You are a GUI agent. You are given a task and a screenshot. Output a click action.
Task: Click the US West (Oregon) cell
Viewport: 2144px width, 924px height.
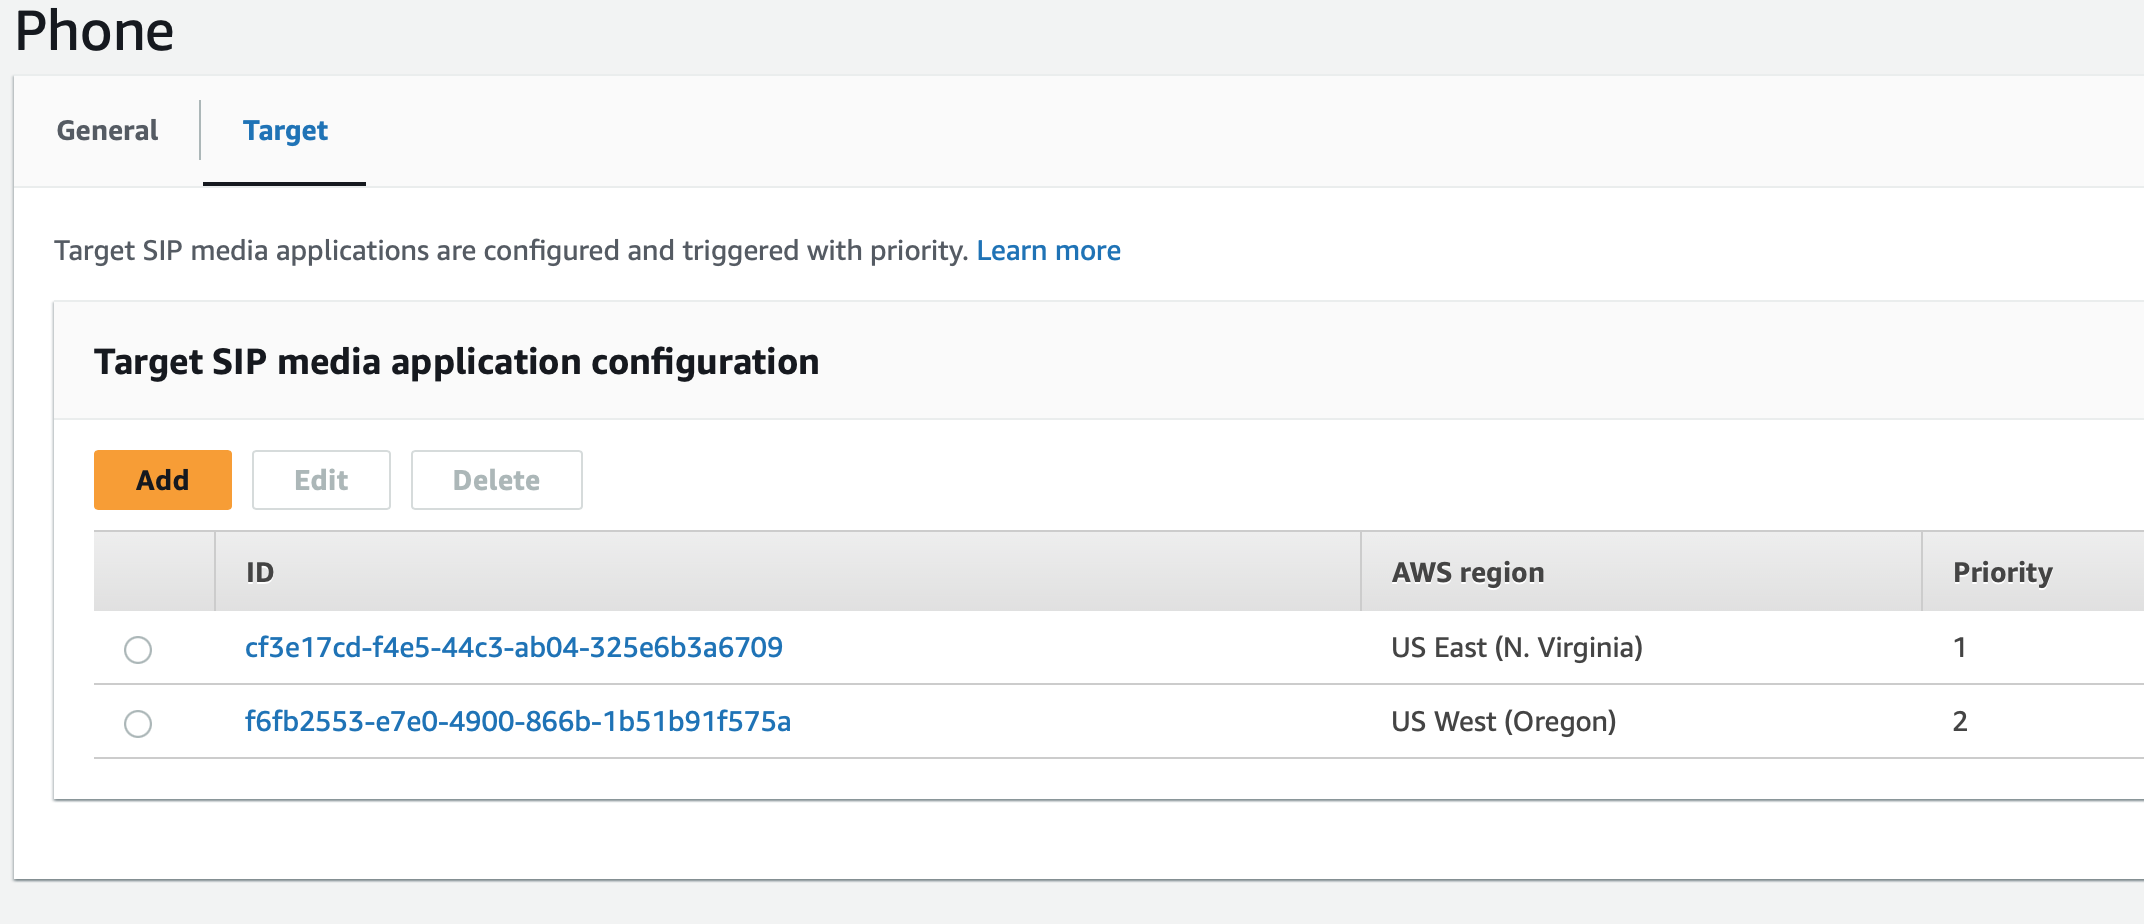pos(1503,722)
